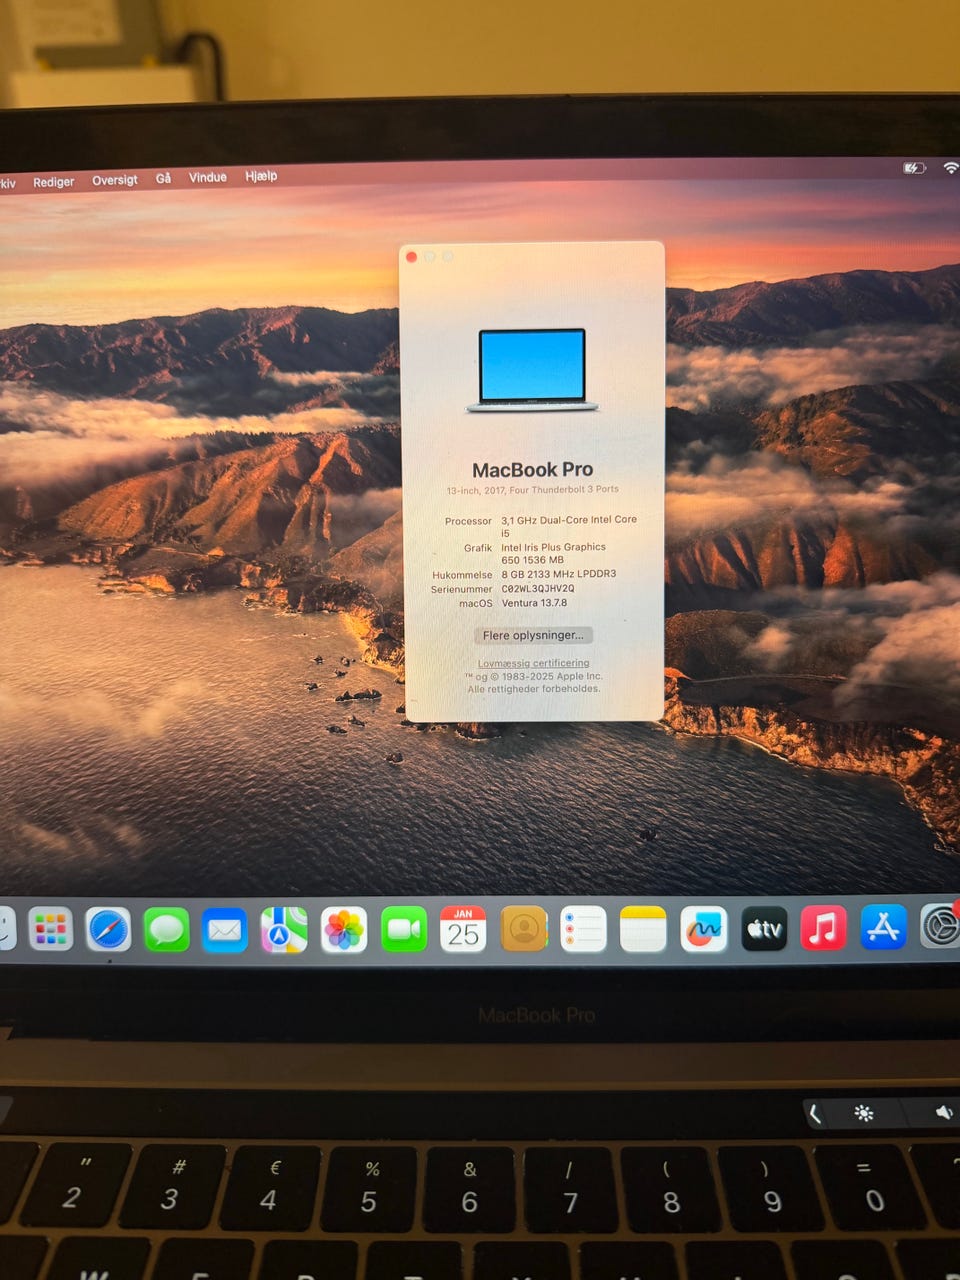Click the "Serienummer" label

pos(461,589)
